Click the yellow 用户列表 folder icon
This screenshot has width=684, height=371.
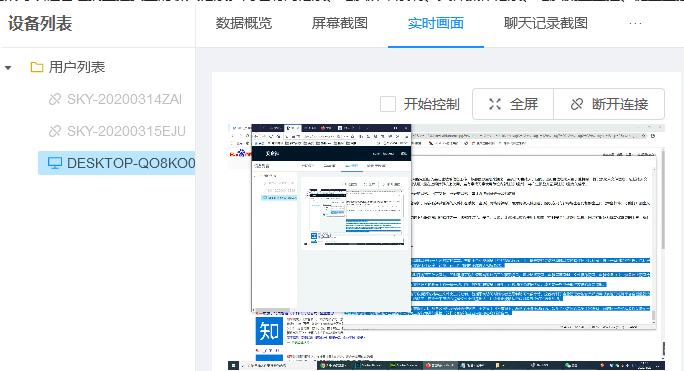point(37,67)
